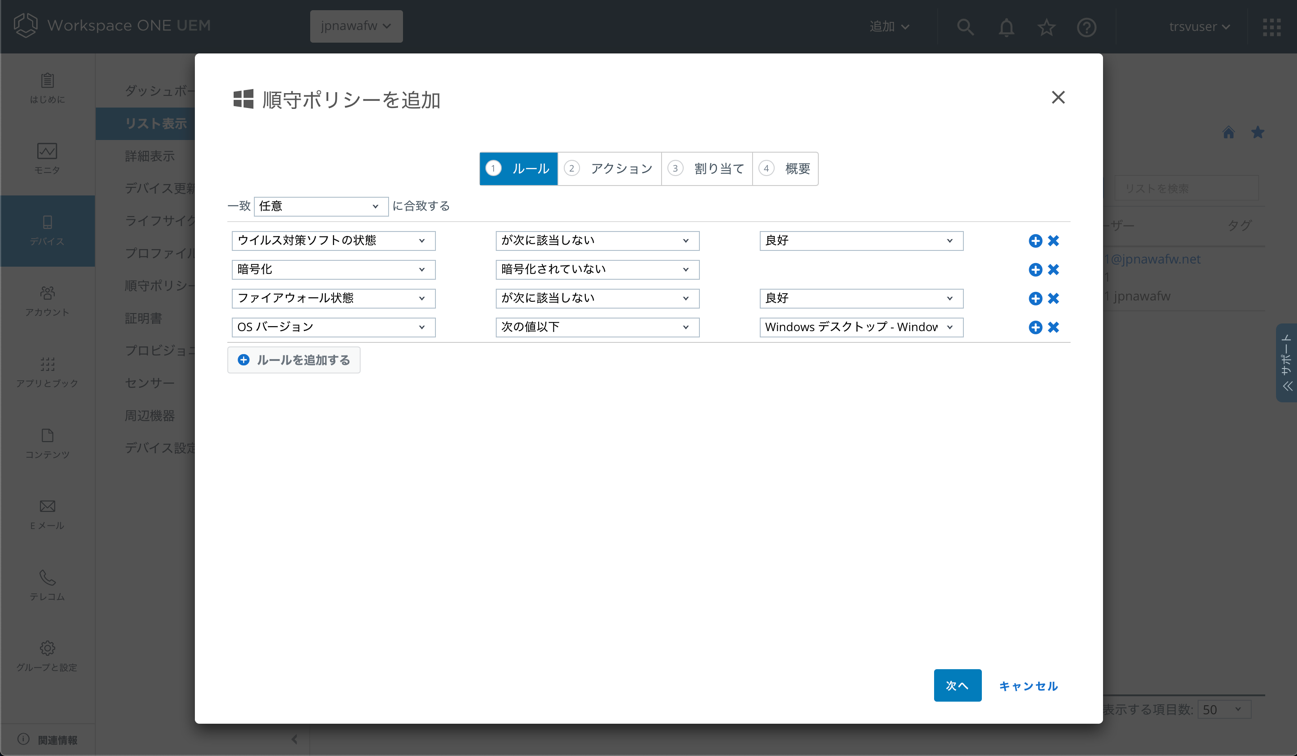1297x756 pixels.
Task: Delete the firewall status rule row
Action: click(1053, 299)
